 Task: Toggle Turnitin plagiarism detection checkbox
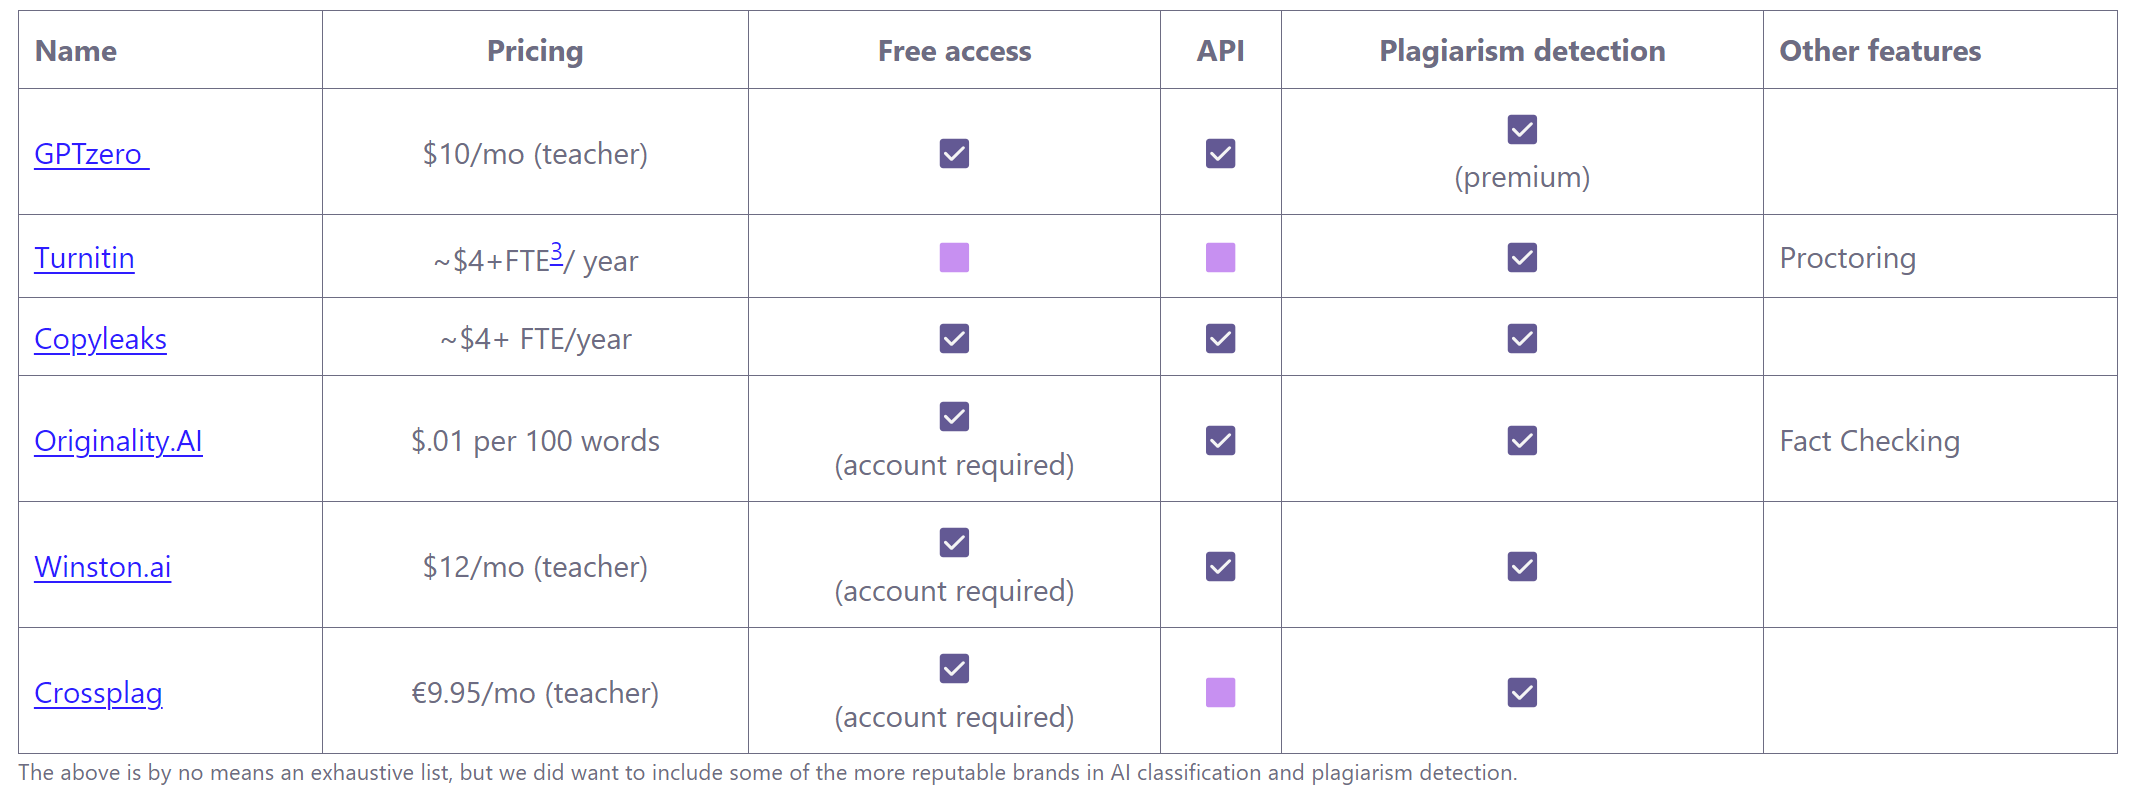[x=1522, y=257]
